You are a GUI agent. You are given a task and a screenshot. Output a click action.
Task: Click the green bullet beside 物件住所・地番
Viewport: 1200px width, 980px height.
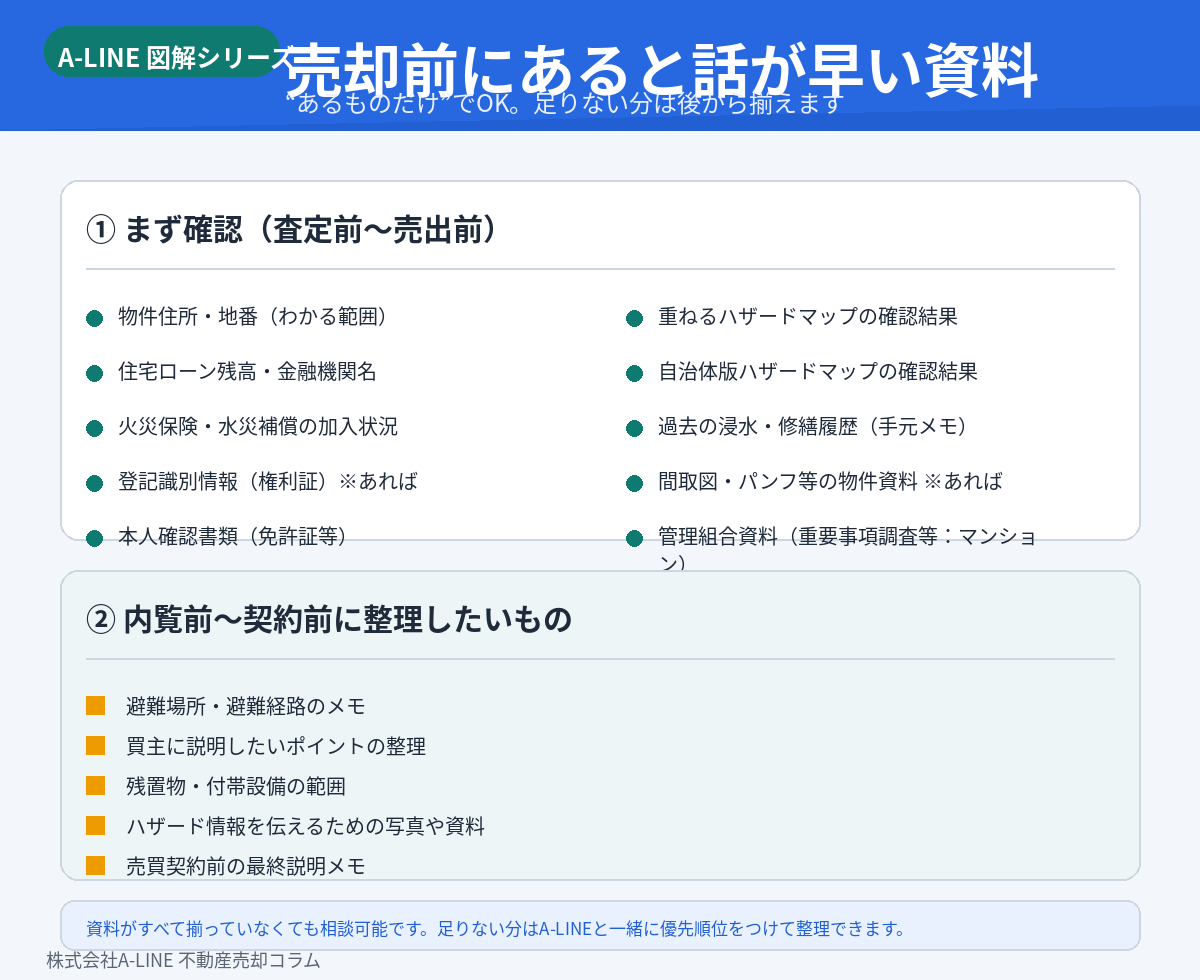95,318
